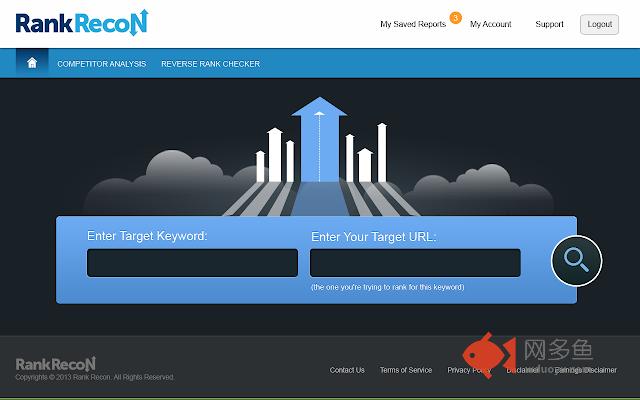Click the home icon in navigation bar

32,63
